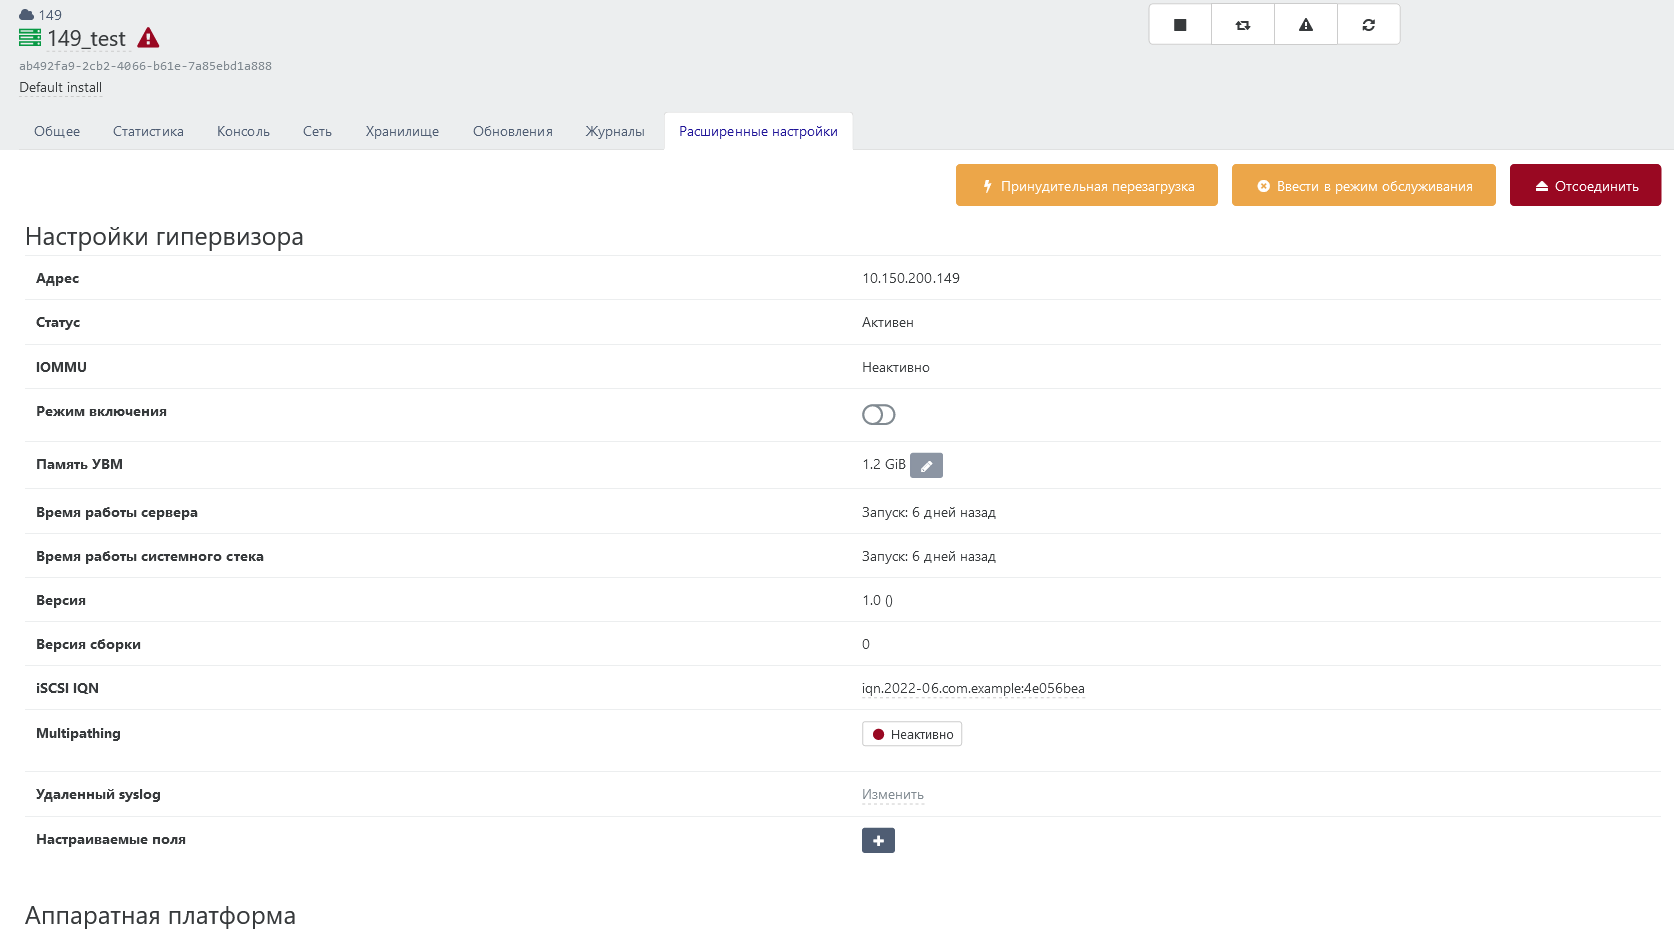1674x929 pixels.
Task: Click the Настройки гипервизора heading
Action: click(x=164, y=237)
